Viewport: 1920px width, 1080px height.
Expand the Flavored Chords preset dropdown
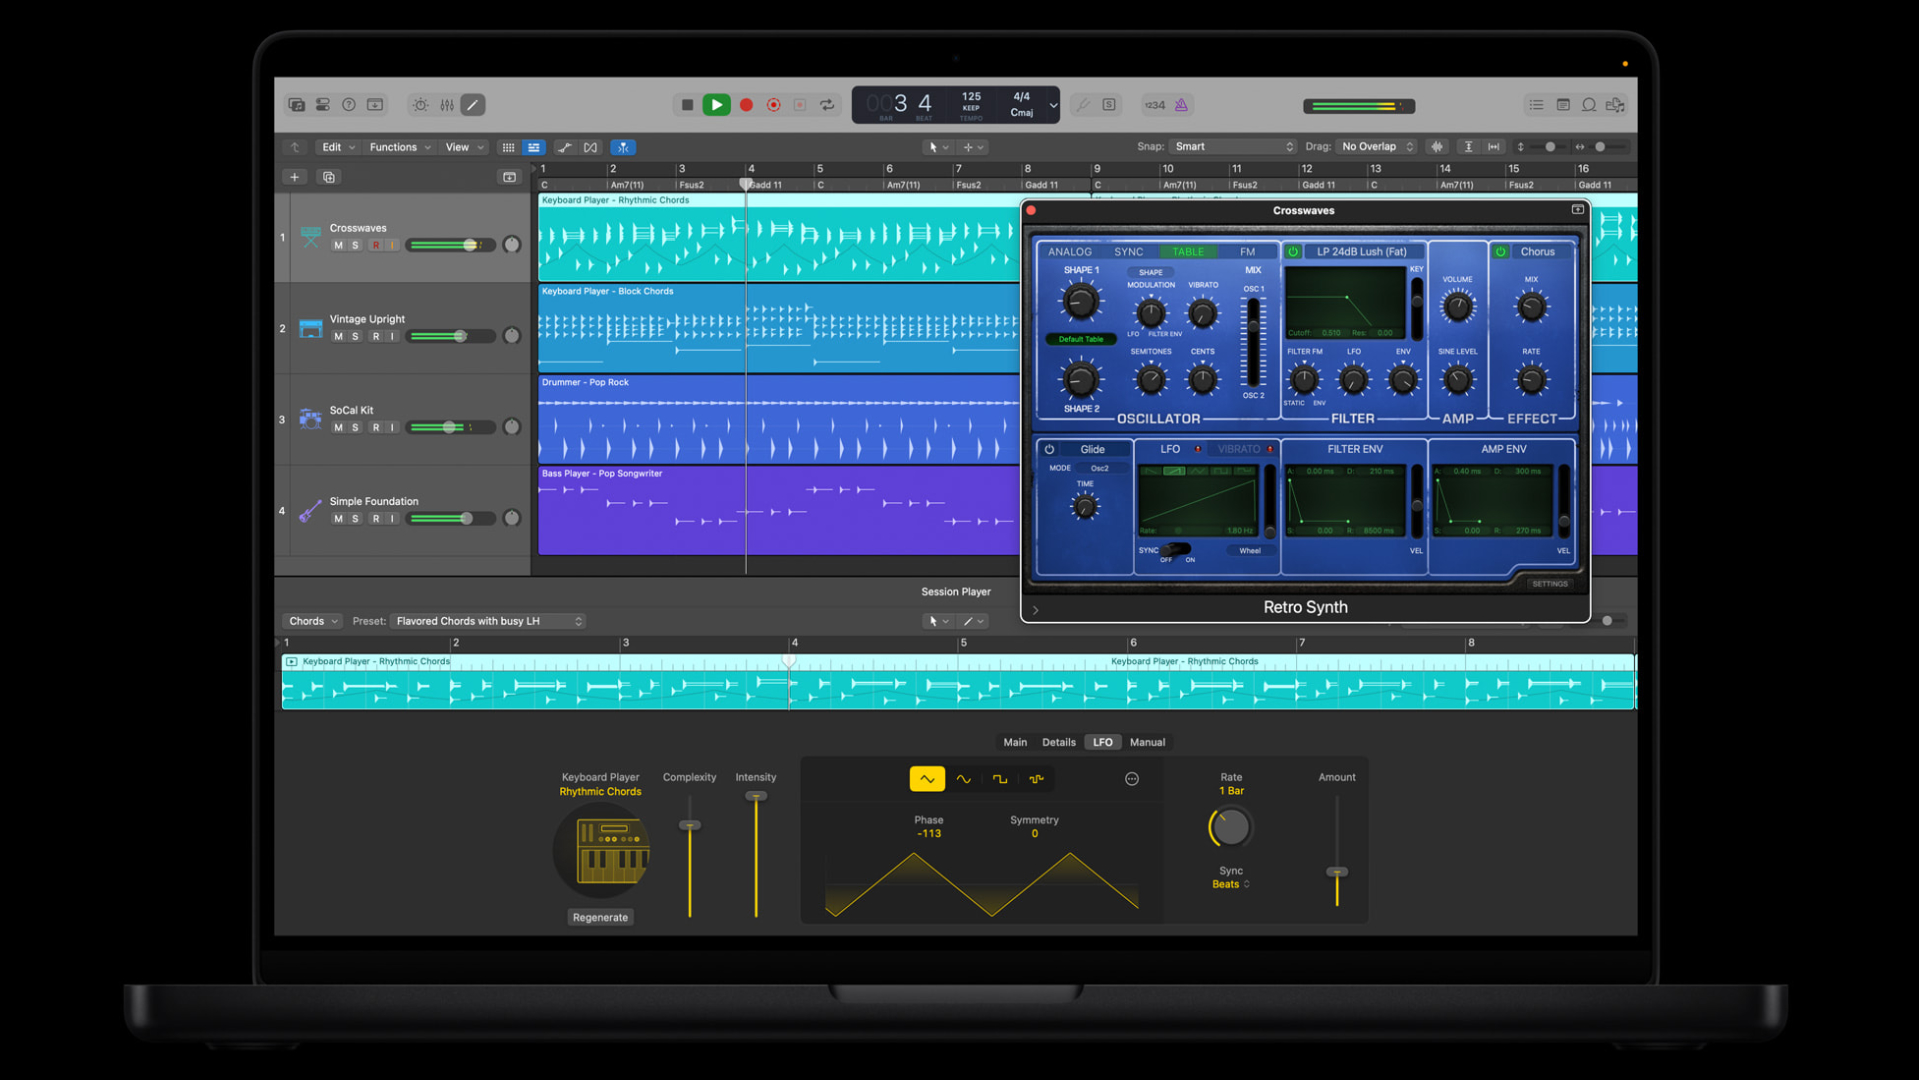[x=488, y=621]
